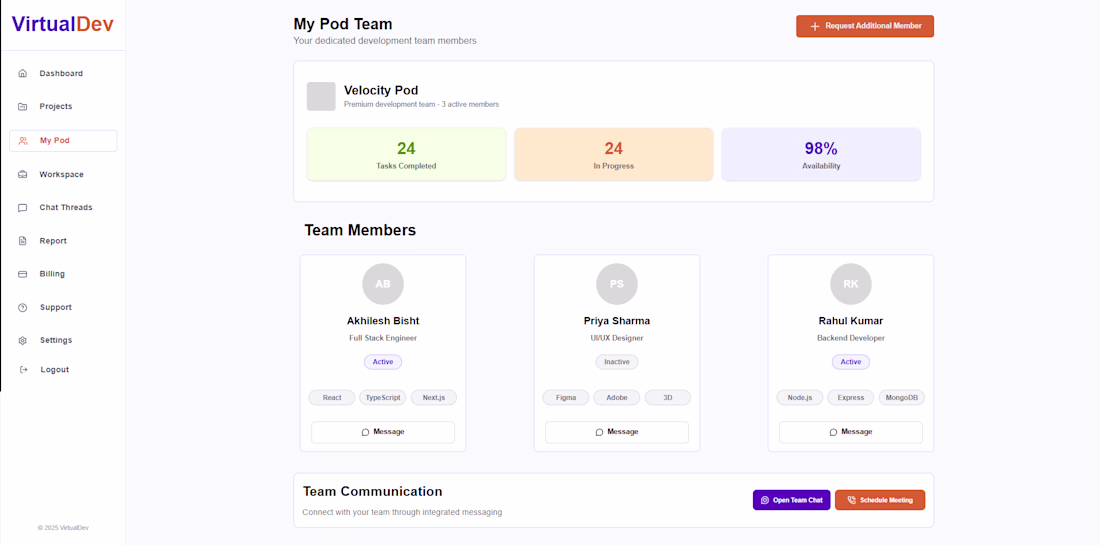Screen dimensions: 1100x545
Task: Click the Billing card icon
Action: (22, 274)
